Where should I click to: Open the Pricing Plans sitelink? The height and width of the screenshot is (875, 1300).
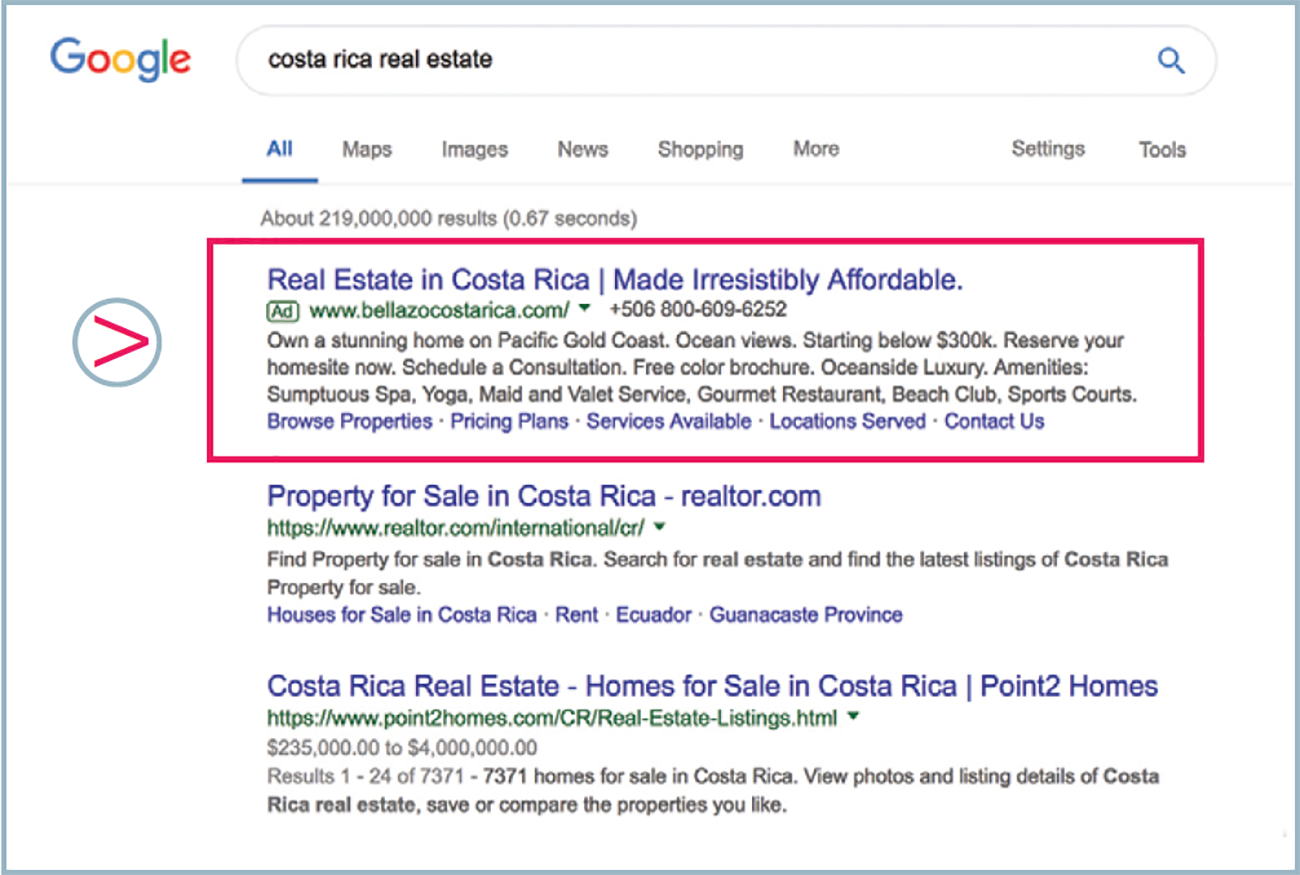pos(509,421)
